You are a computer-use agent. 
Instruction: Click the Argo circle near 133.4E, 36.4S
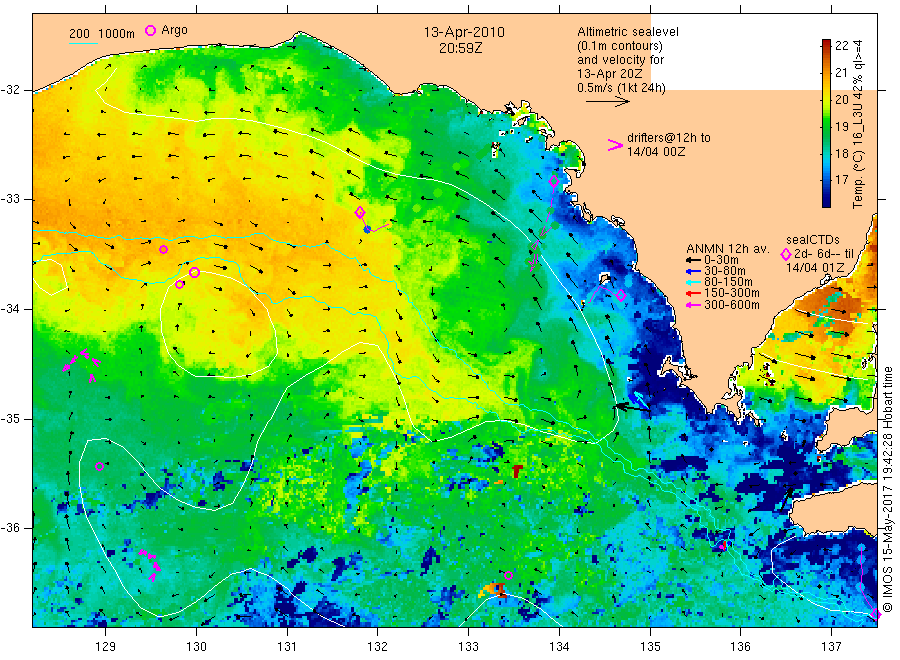pyautogui.click(x=508, y=575)
